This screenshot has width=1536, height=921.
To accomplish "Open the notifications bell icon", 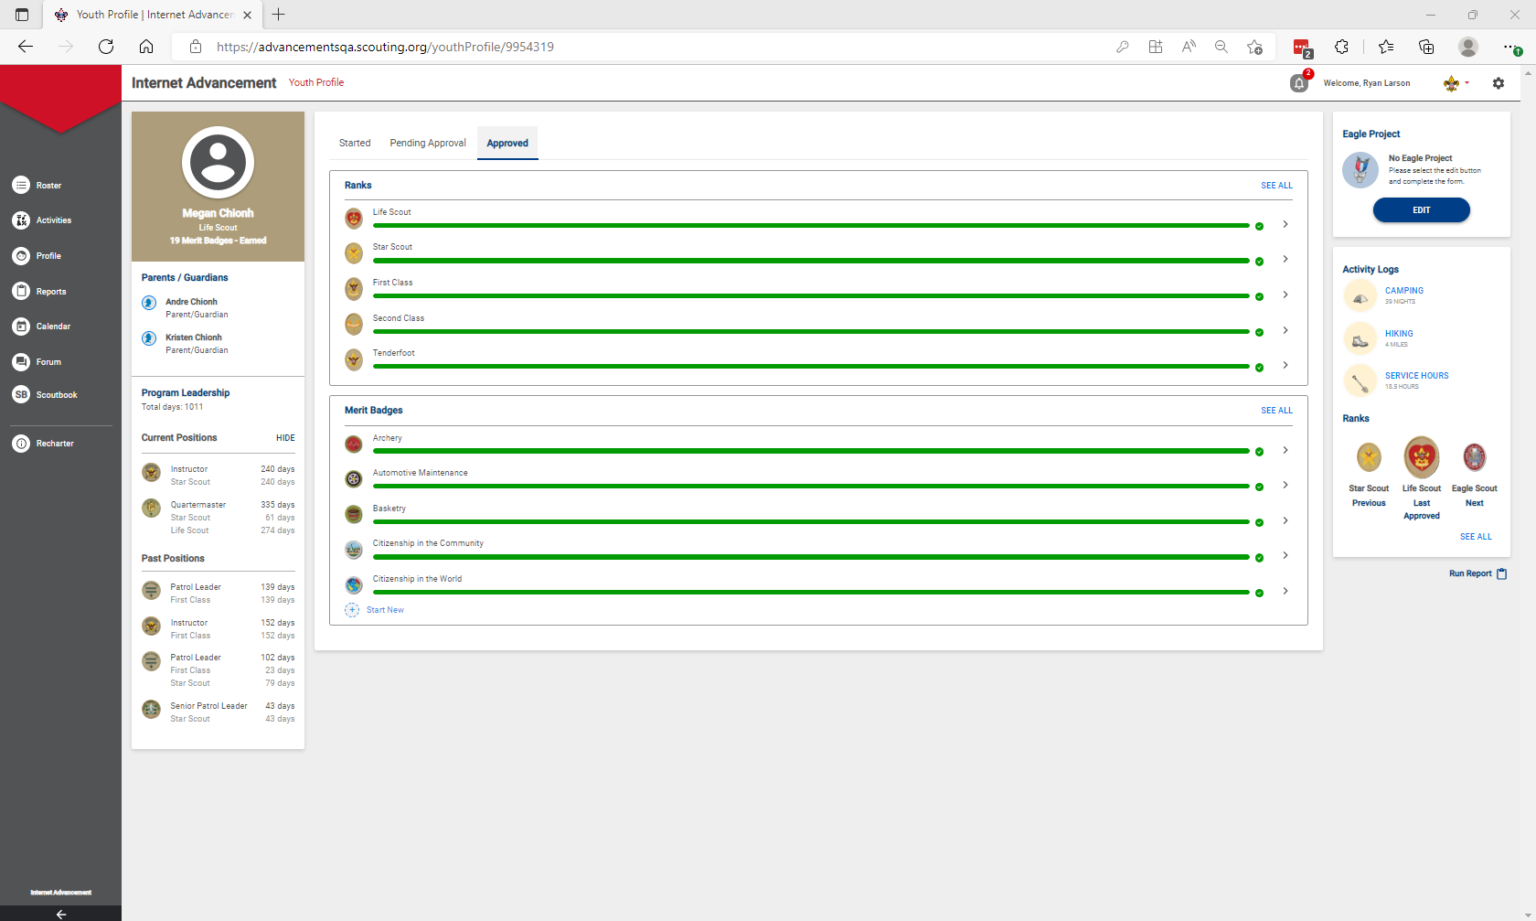I will pos(1298,83).
